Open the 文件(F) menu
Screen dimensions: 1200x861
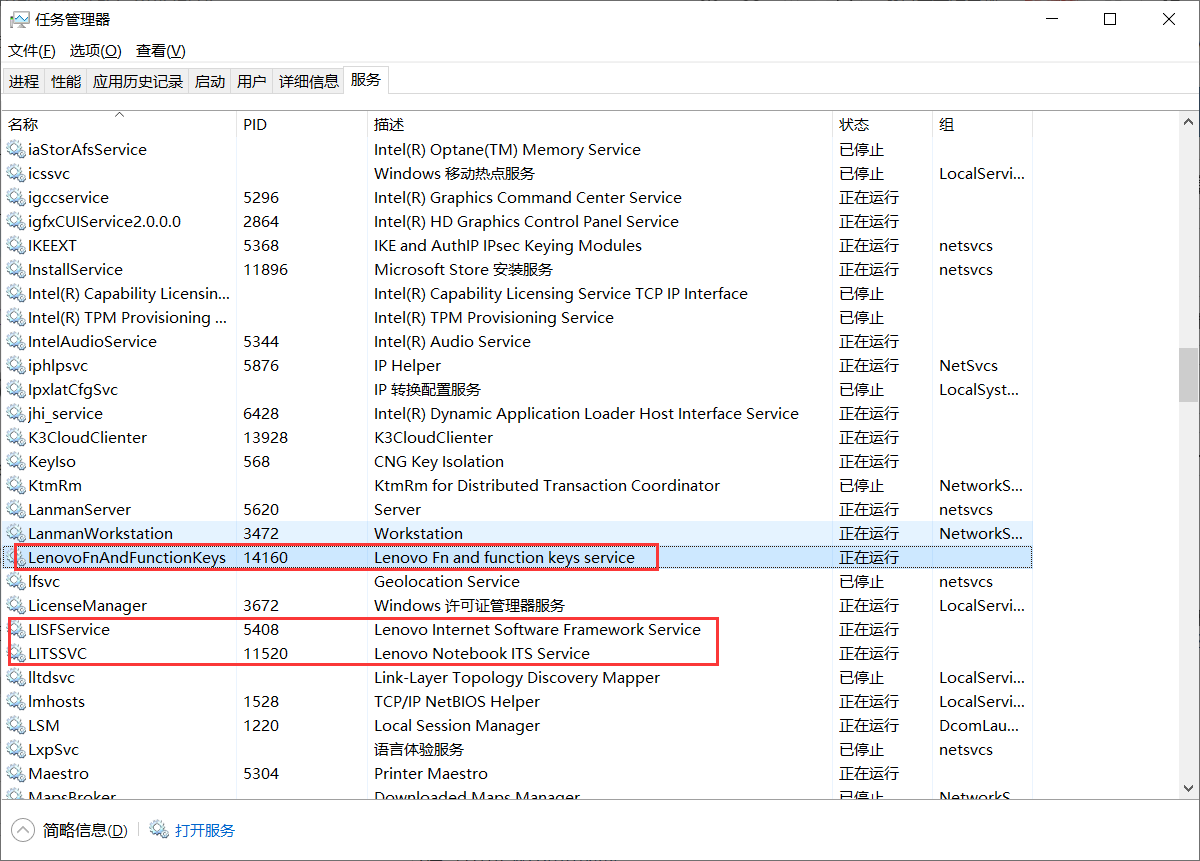pyautogui.click(x=32, y=51)
